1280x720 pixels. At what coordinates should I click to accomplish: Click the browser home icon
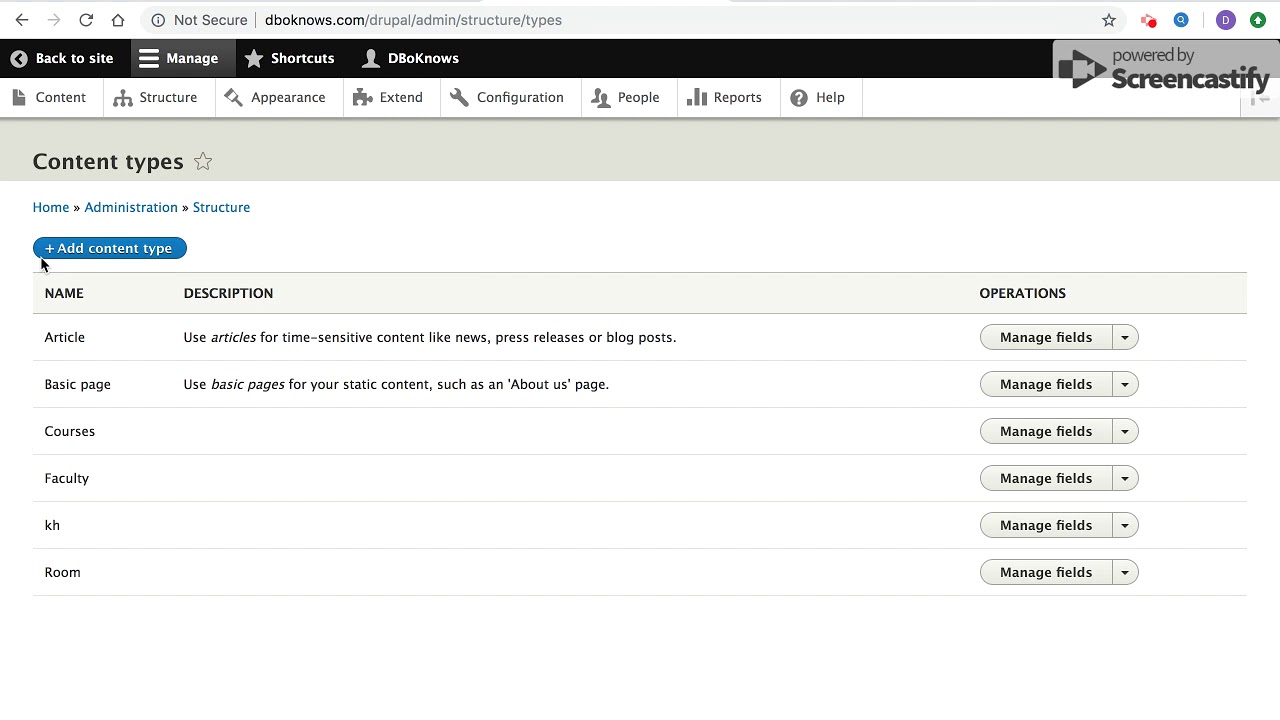tap(118, 20)
